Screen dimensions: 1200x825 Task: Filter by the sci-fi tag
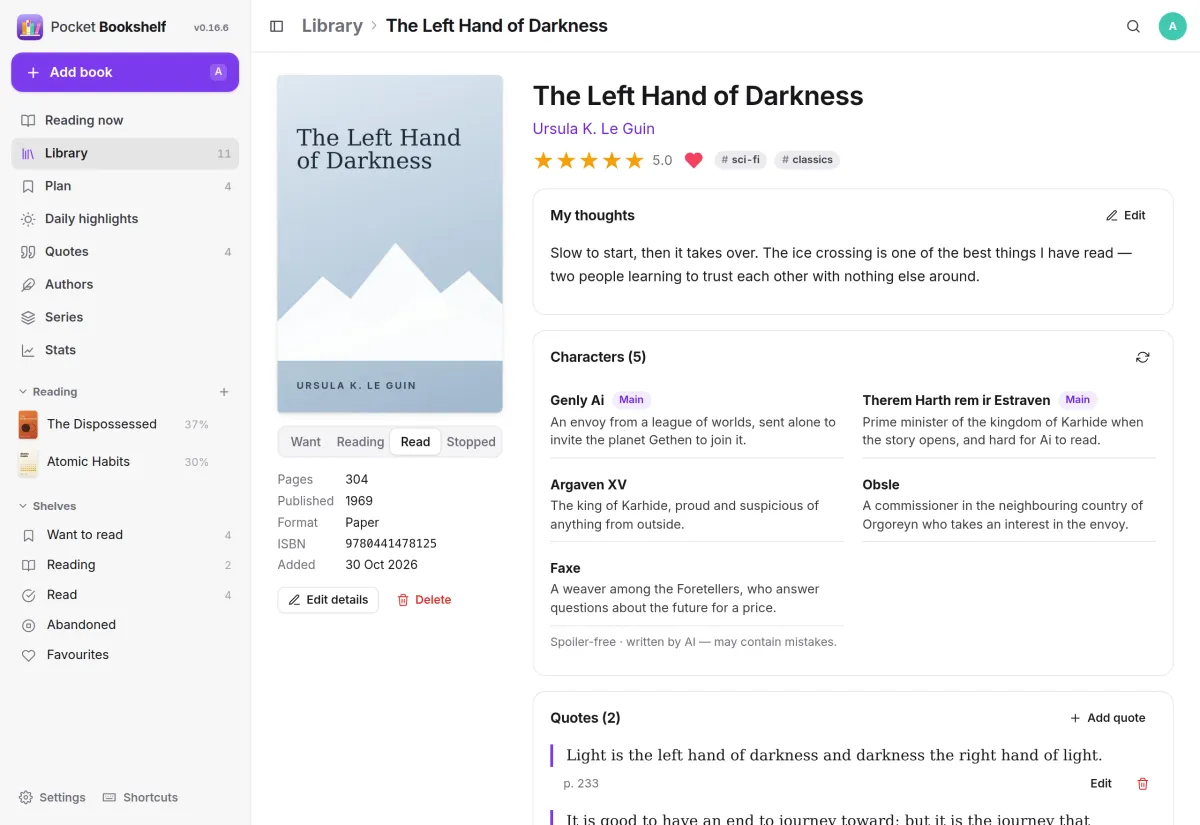740,160
